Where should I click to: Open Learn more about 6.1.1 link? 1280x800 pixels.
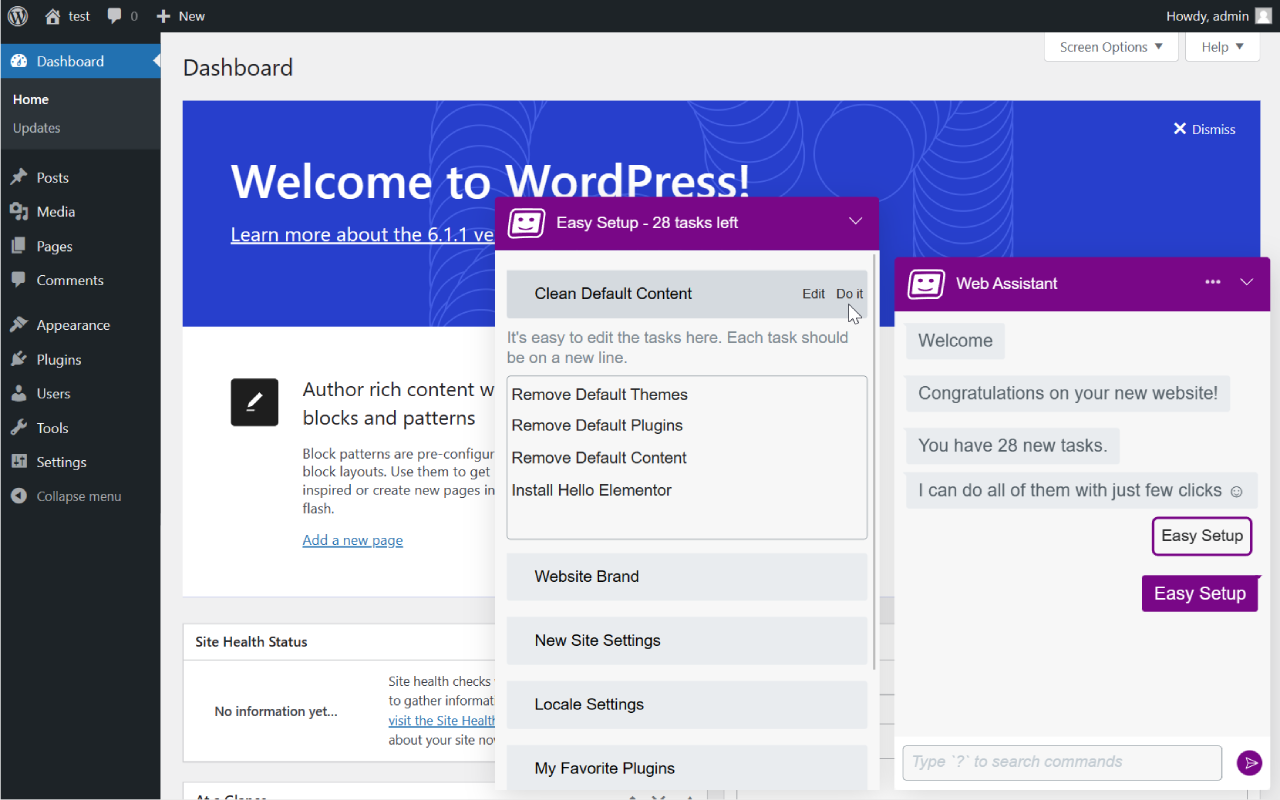coord(363,235)
